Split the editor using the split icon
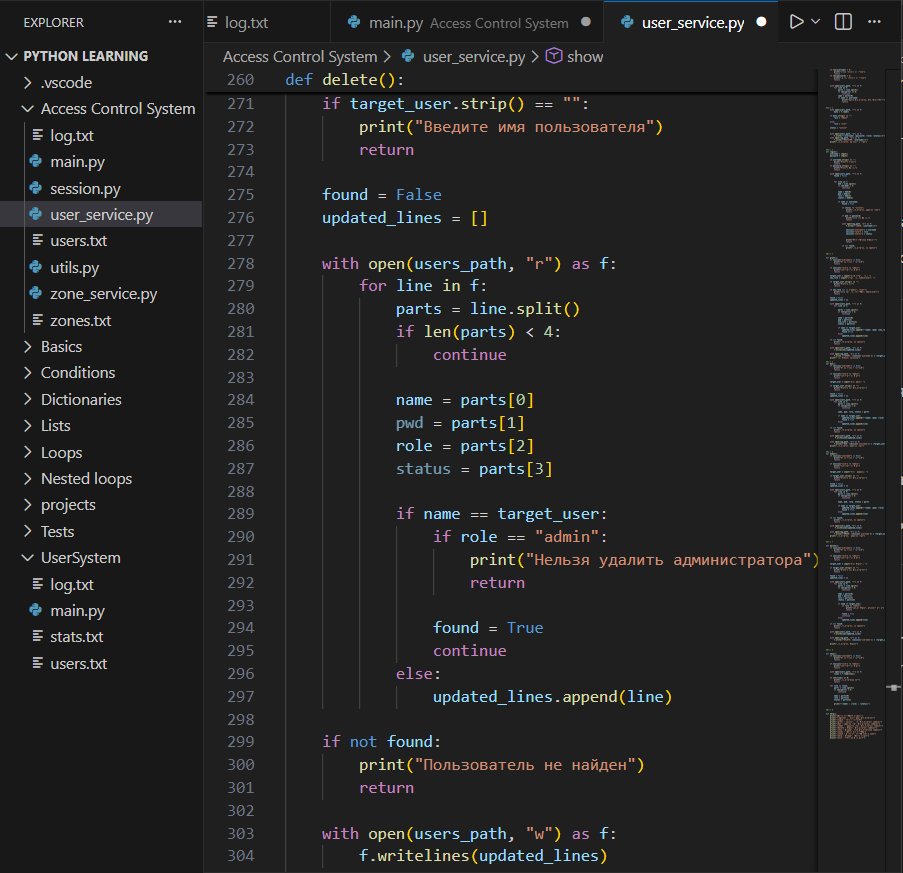 841,20
